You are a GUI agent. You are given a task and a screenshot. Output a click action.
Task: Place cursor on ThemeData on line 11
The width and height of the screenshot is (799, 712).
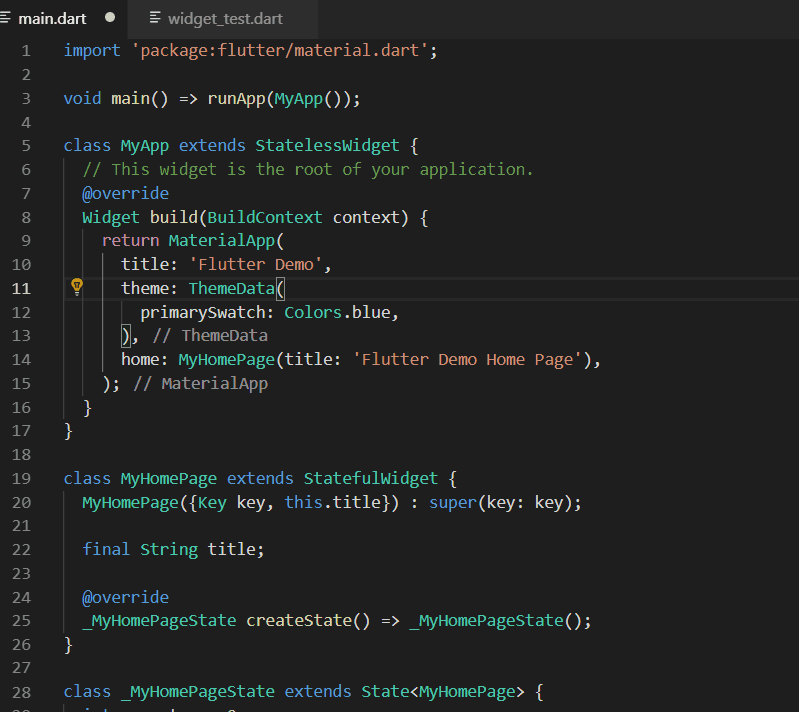(231, 288)
